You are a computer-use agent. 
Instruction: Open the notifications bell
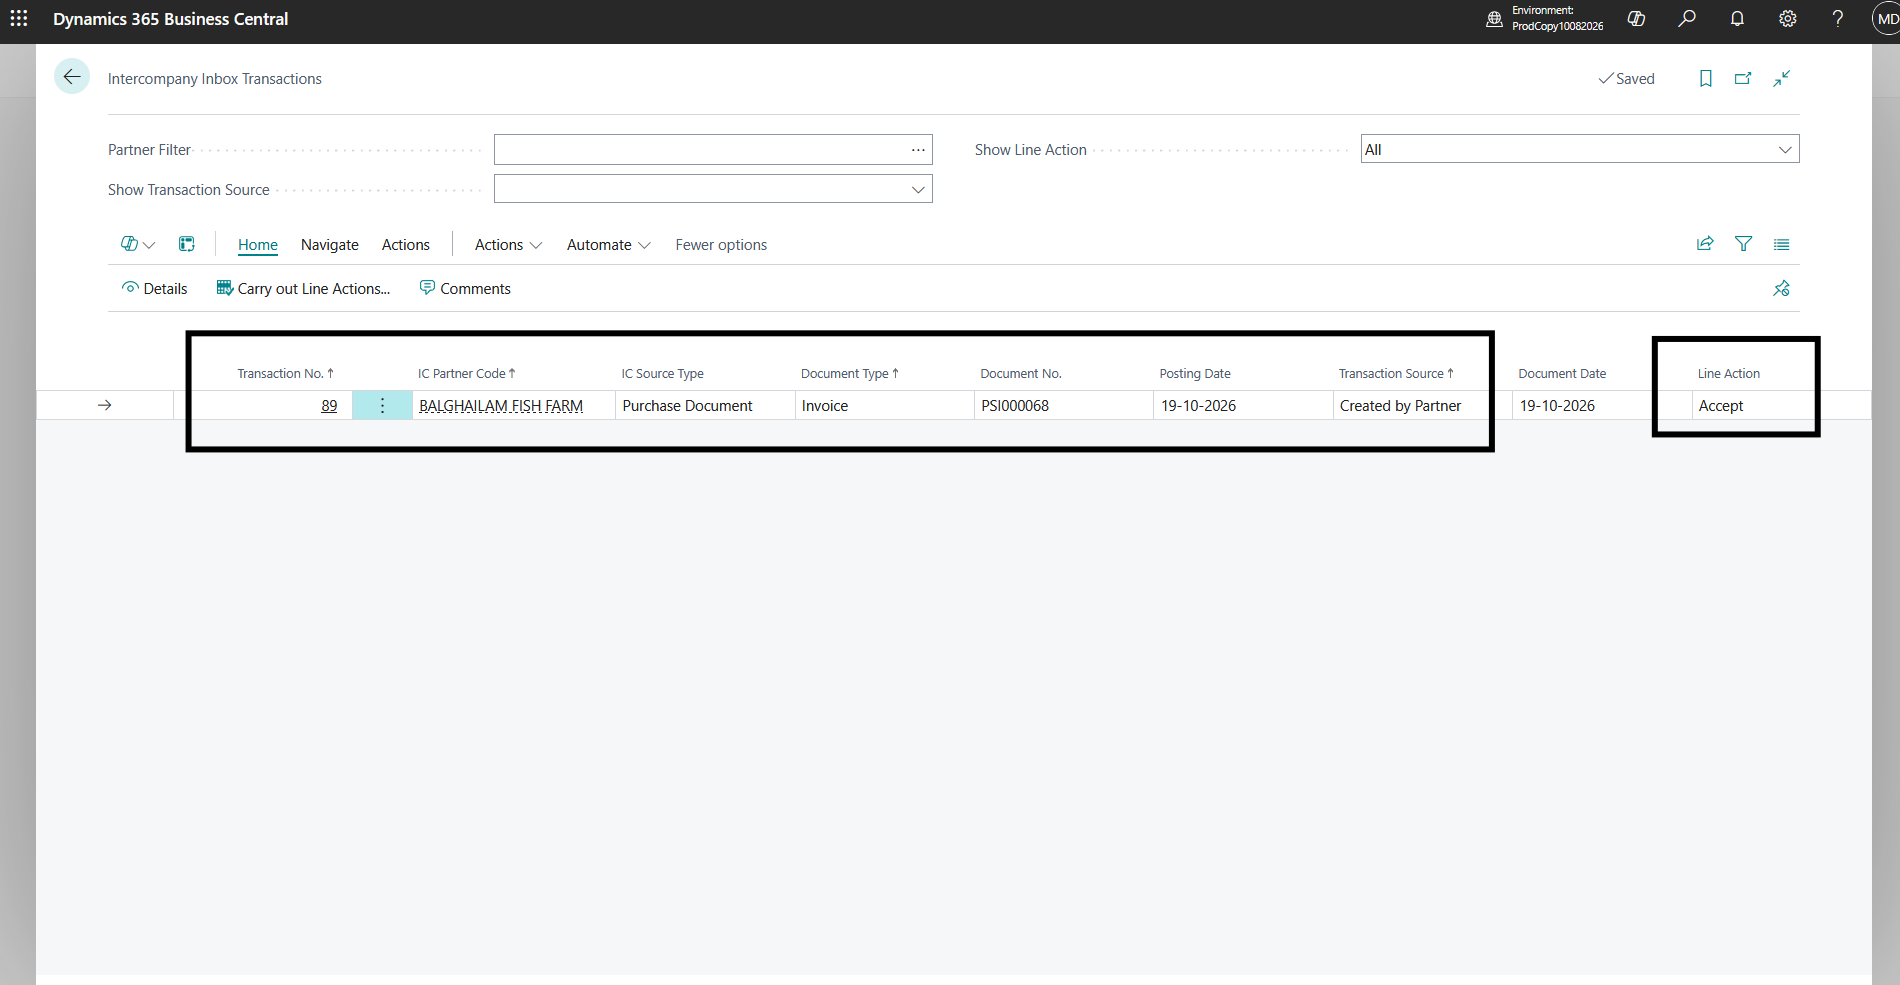[x=1737, y=19]
